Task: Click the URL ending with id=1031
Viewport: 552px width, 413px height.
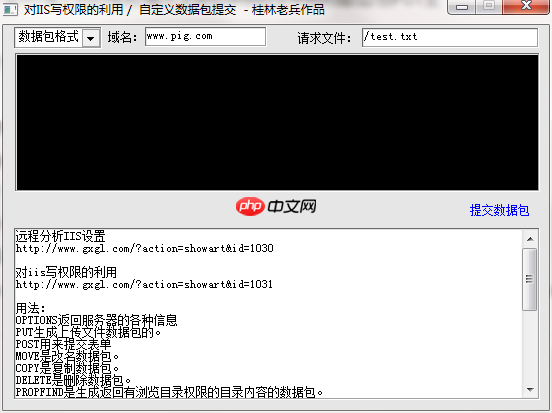Action: click(144, 284)
